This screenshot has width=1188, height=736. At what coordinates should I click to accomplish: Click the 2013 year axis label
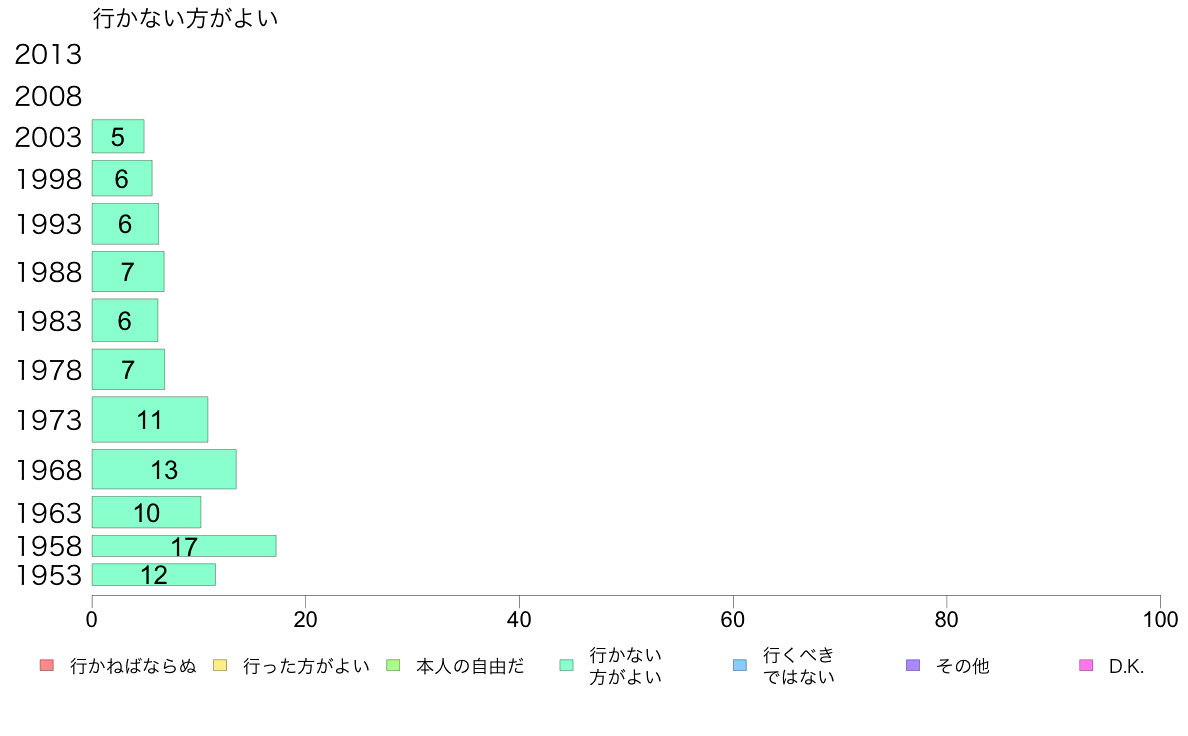(x=48, y=55)
